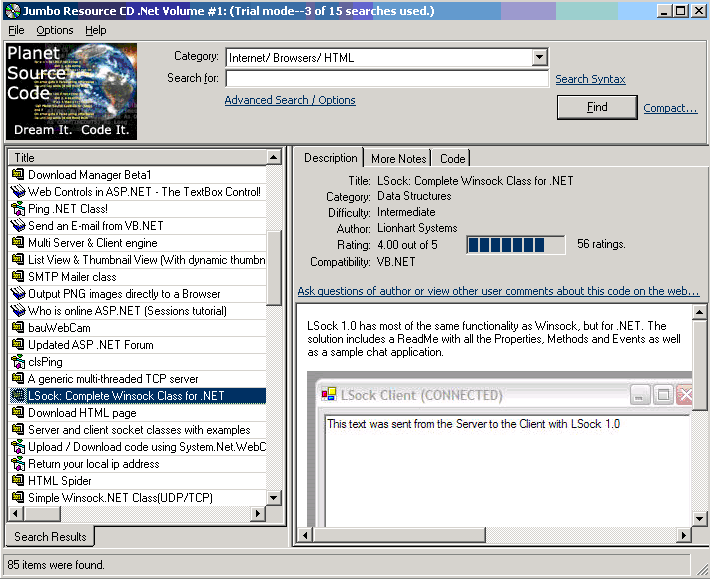This screenshot has width=710, height=579.
Task: Select the Download HTML page entry
Action: tap(138, 413)
